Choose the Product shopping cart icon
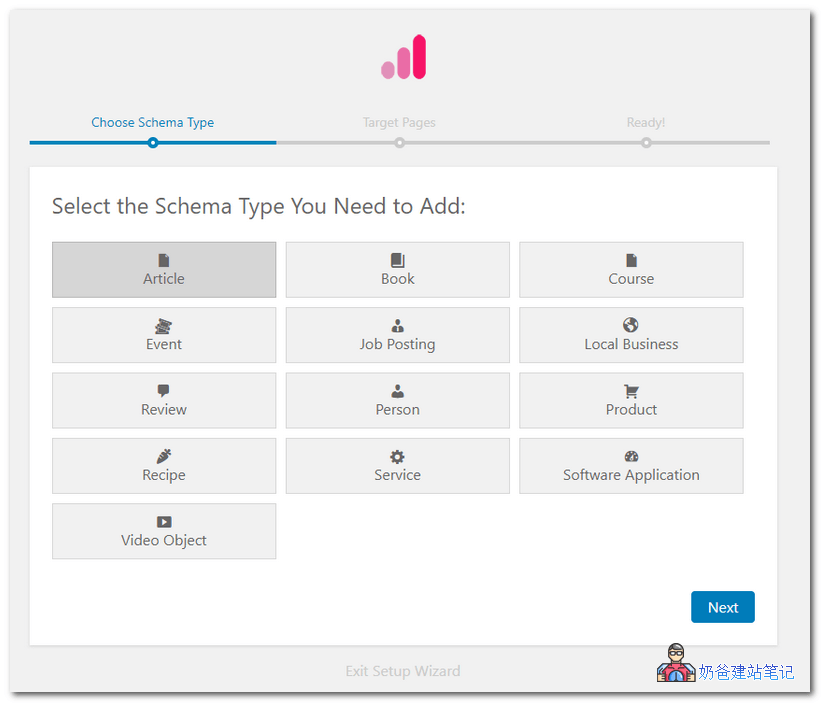Image resolution: width=821 pixels, height=703 pixels. [x=631, y=391]
